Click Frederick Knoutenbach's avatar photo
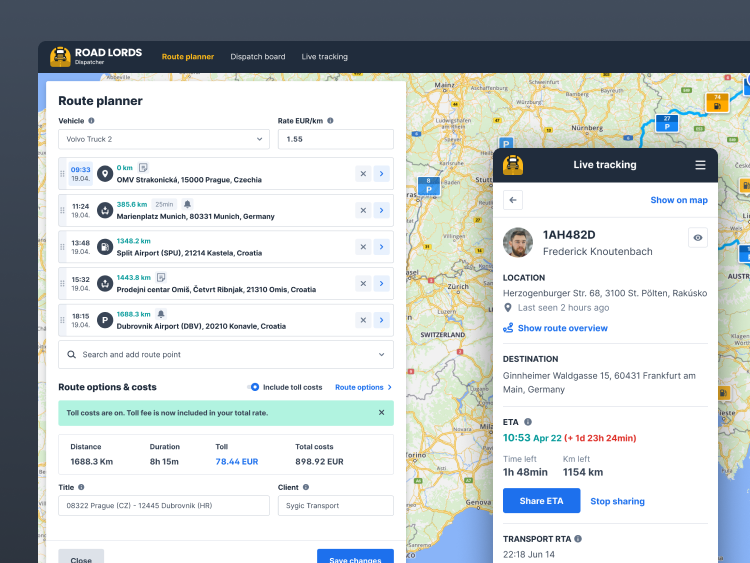This screenshot has height=563, width=750. pyautogui.click(x=518, y=243)
